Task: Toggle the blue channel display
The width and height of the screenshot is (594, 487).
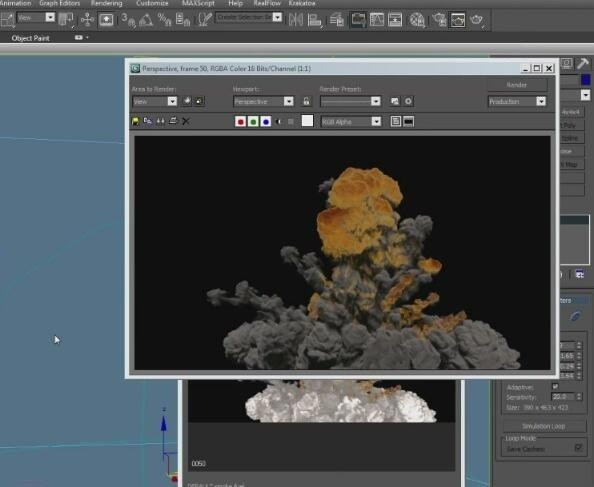Action: [x=266, y=122]
